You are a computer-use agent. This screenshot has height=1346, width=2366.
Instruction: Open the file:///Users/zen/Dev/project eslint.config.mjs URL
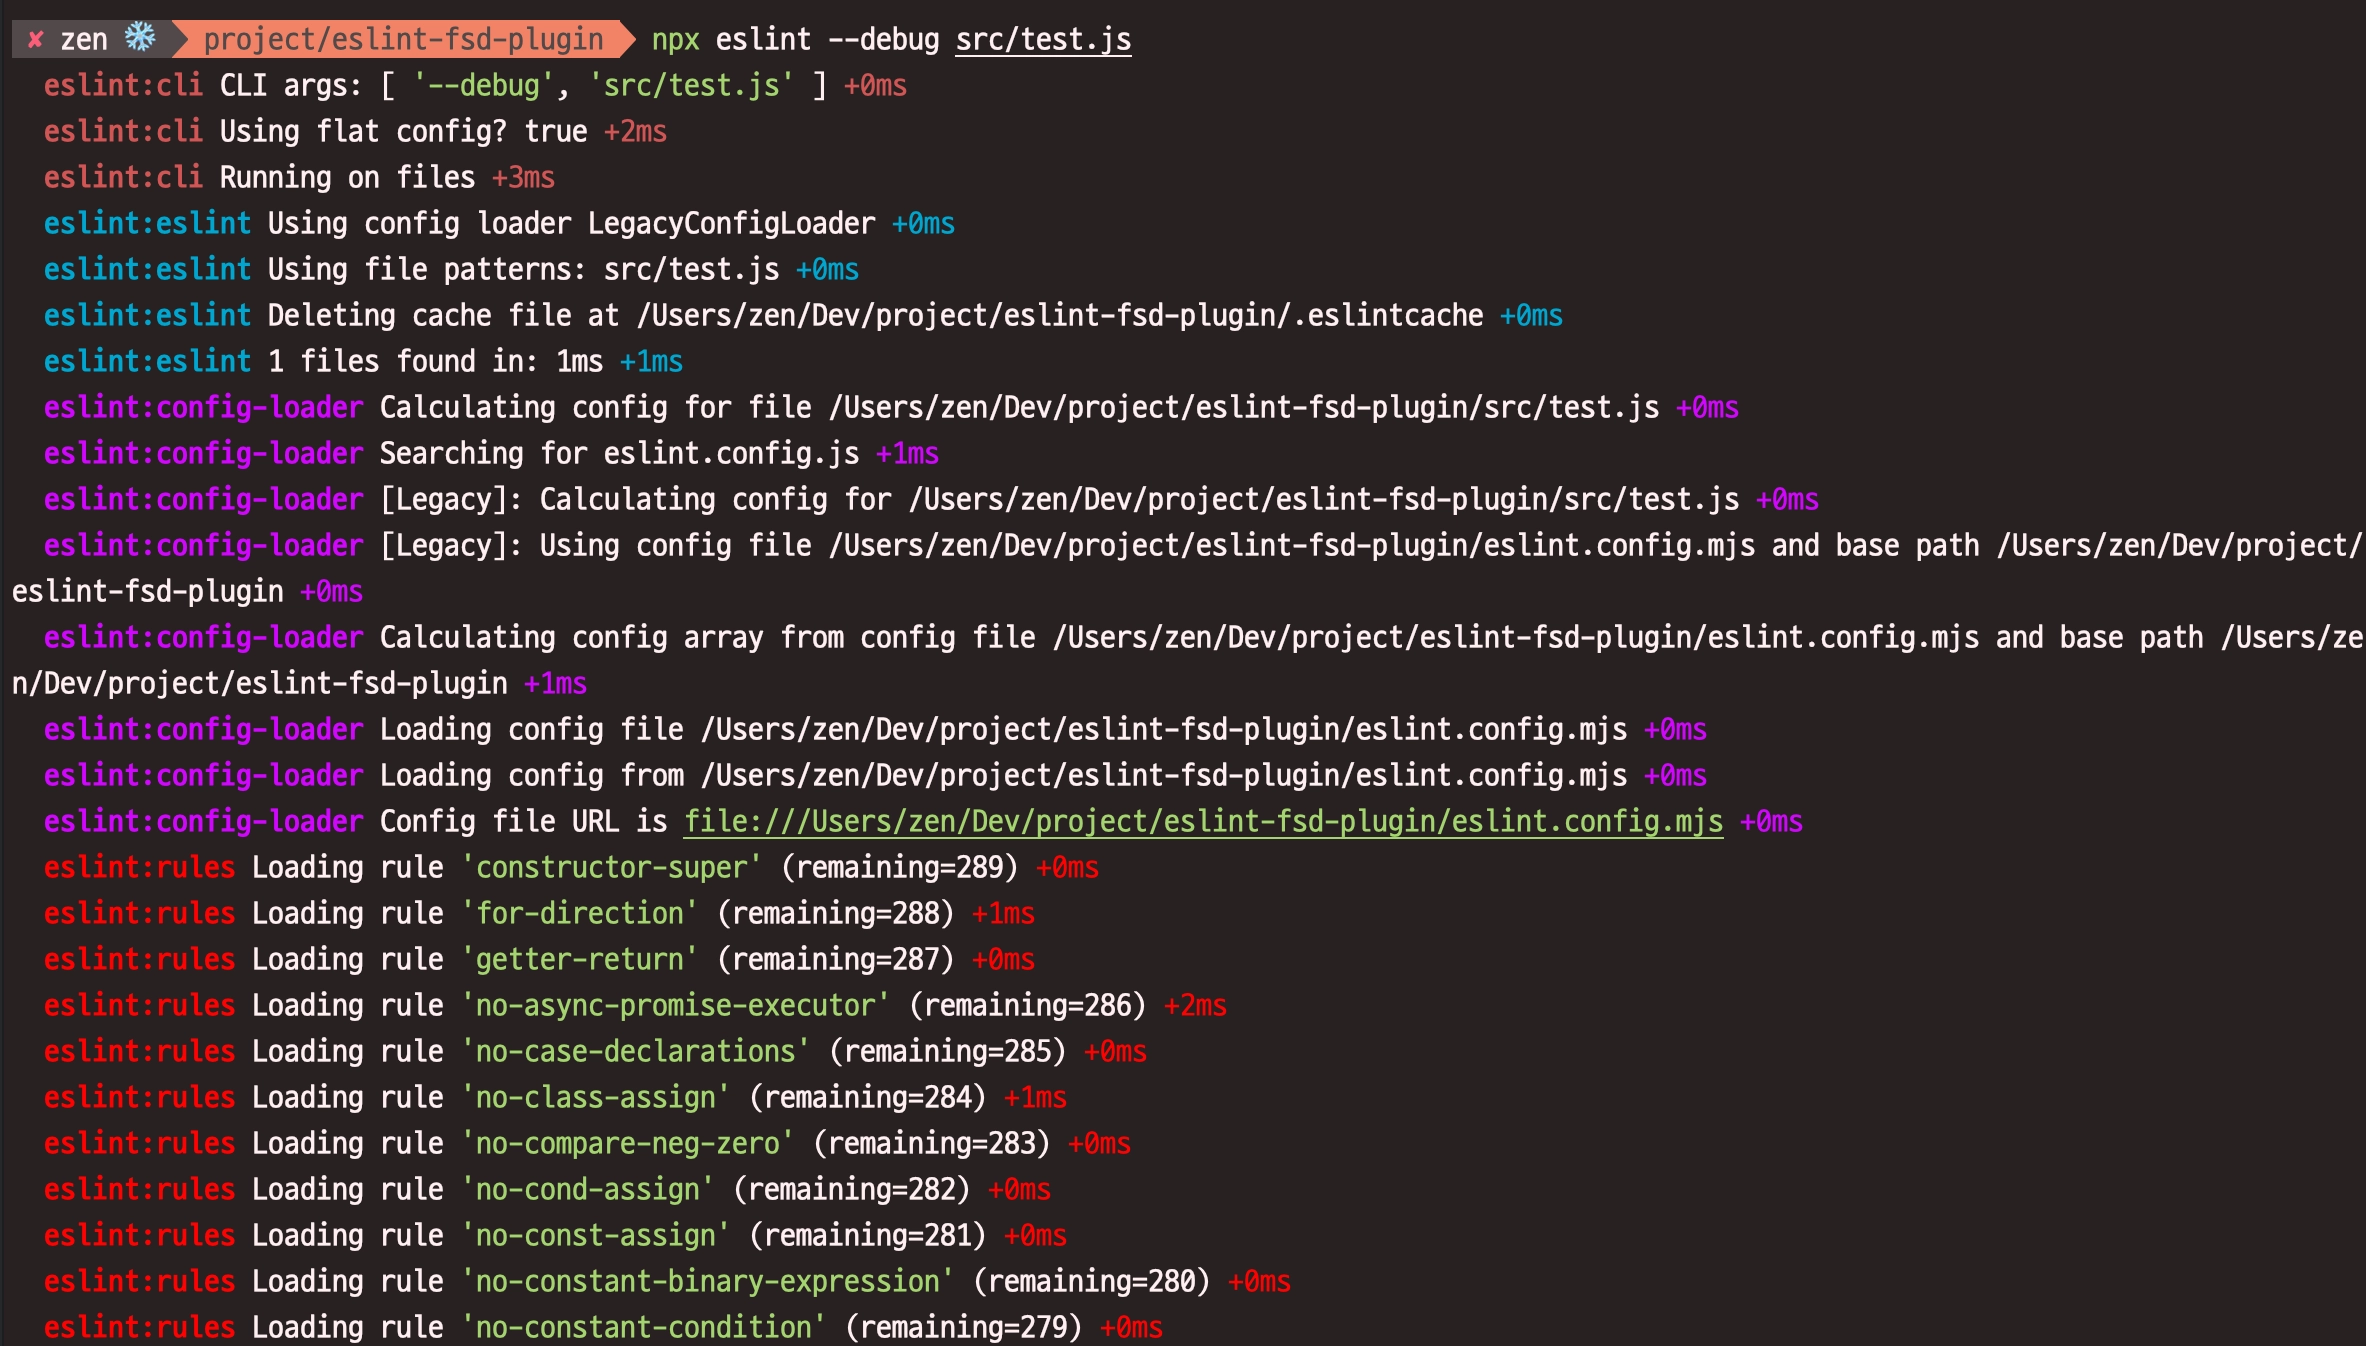(1203, 822)
